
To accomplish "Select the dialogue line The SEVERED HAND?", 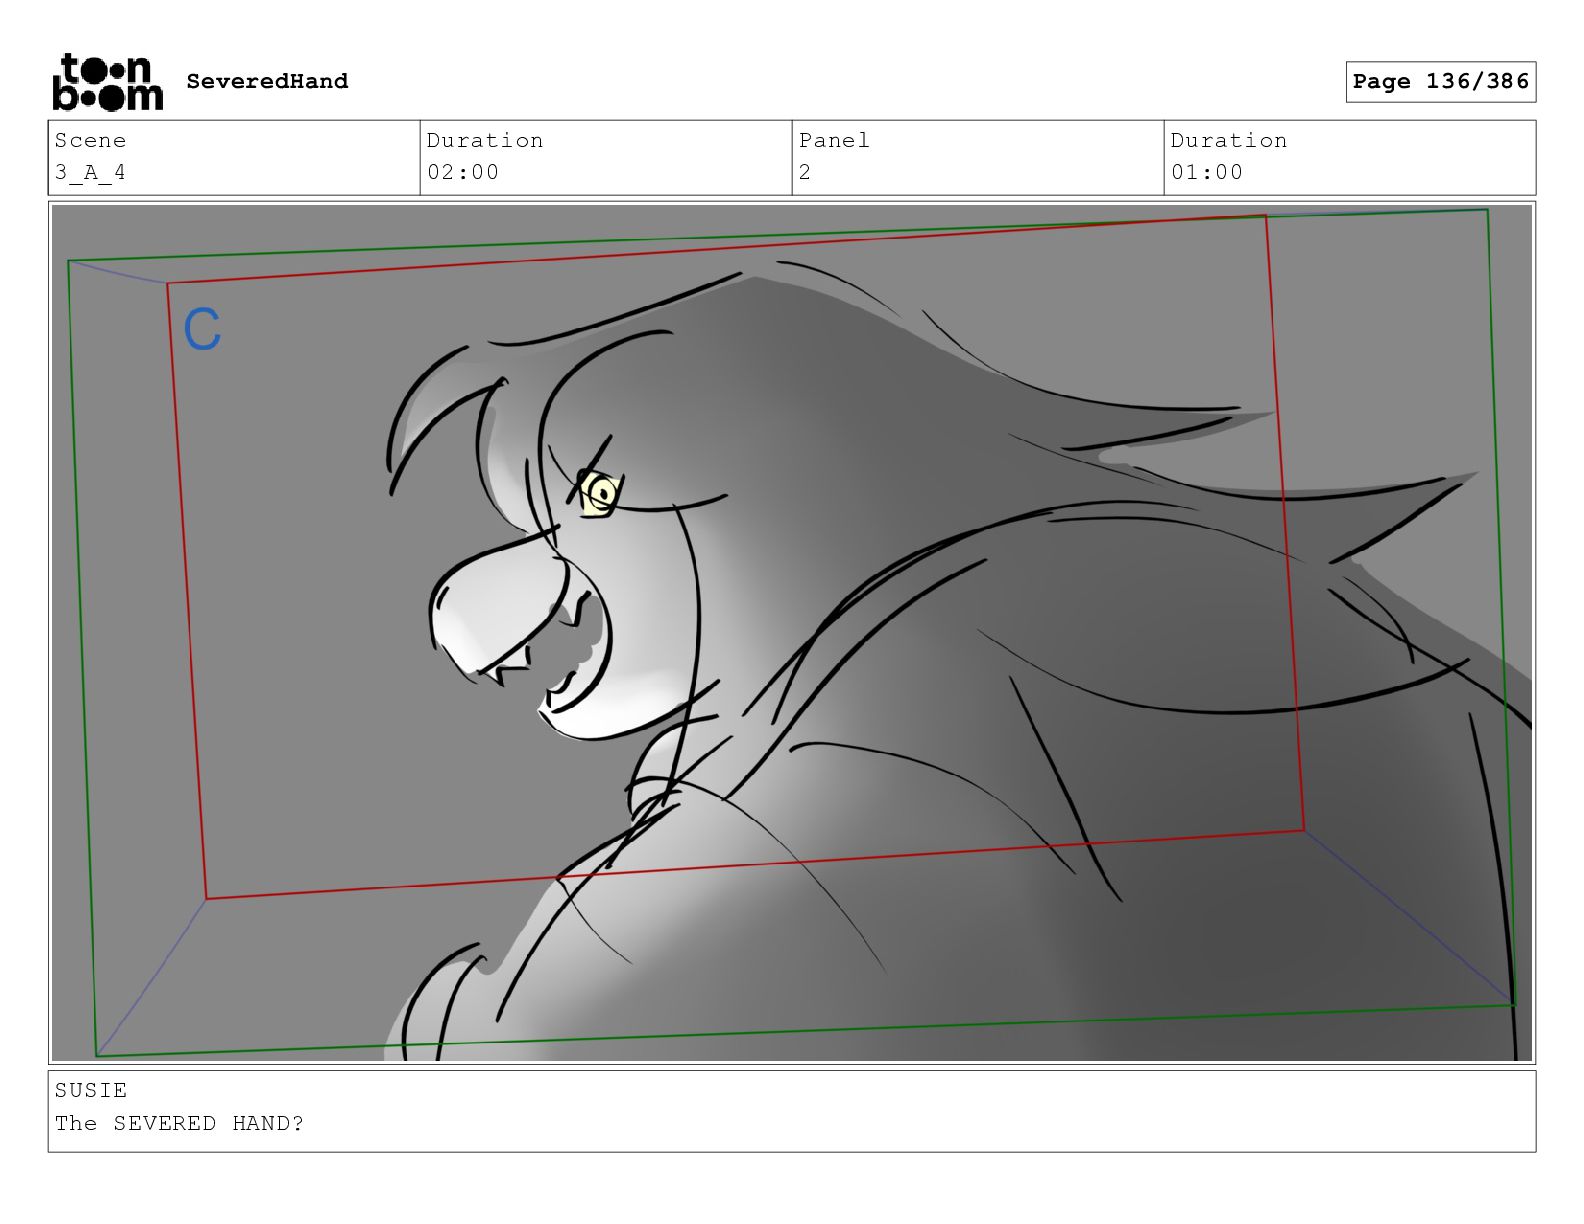I will 179,1123.
